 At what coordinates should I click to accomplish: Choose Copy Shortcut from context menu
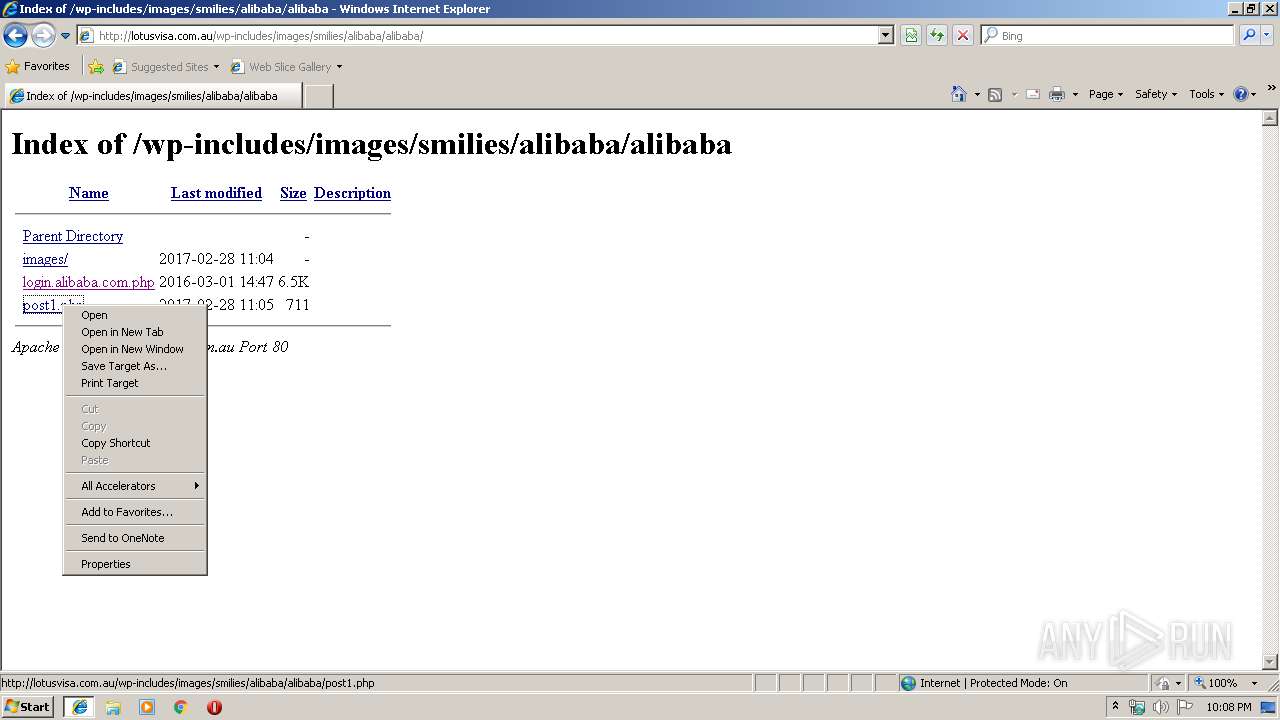(135, 443)
